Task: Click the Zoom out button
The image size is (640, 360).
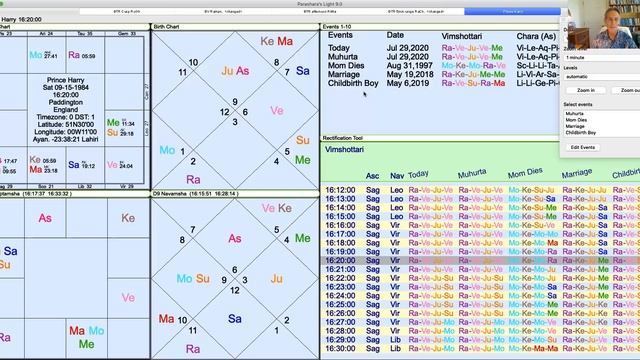Action: click(x=626, y=90)
